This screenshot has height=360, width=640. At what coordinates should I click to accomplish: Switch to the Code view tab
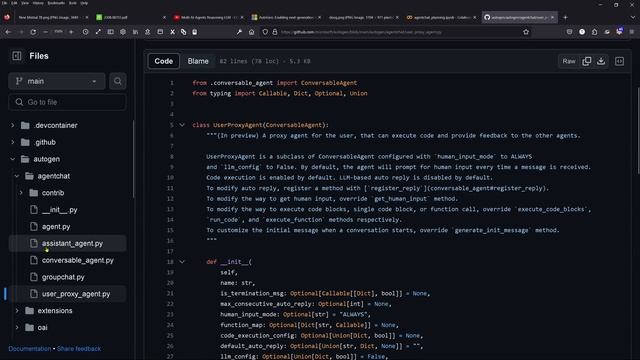tap(164, 61)
